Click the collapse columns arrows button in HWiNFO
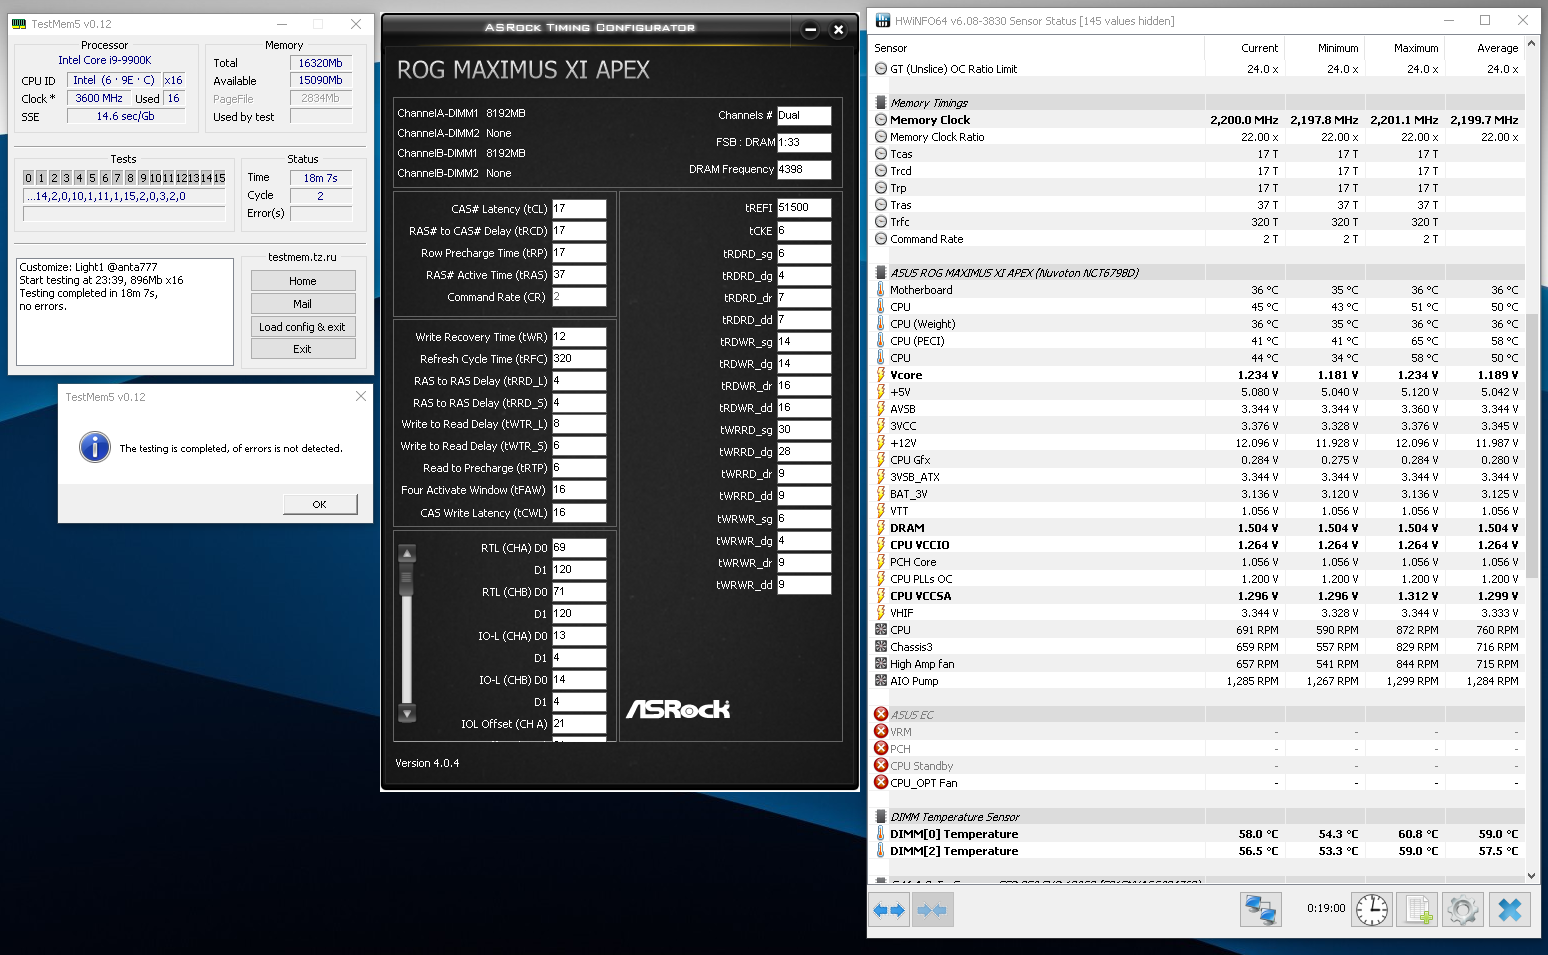Image resolution: width=1548 pixels, height=955 pixels. (932, 910)
